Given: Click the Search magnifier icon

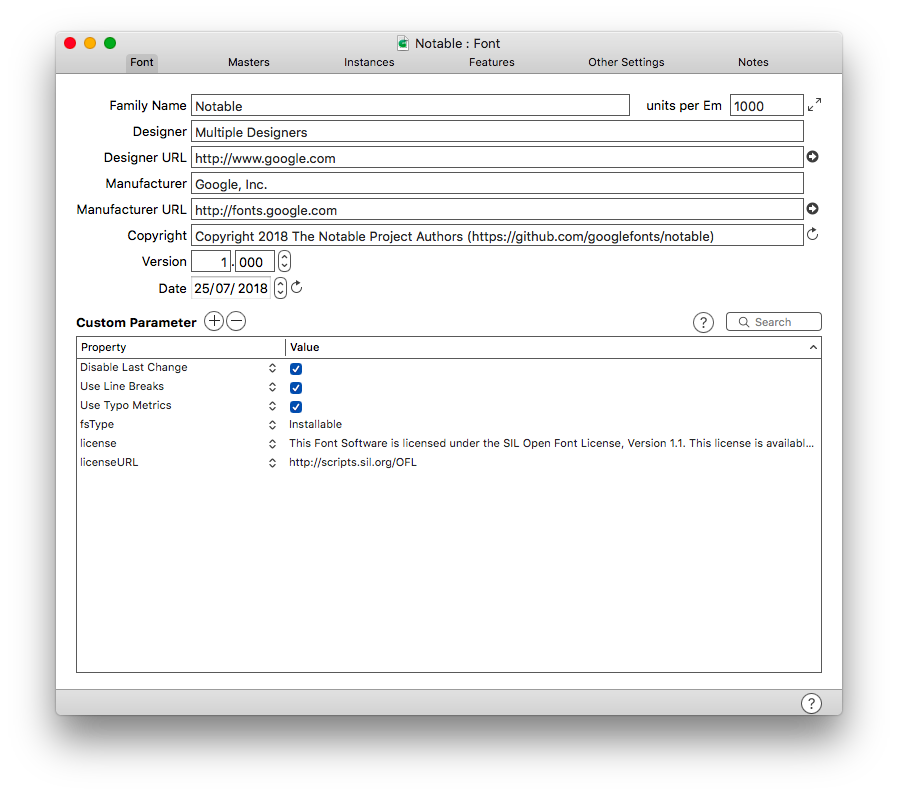Looking at the screenshot, I should 743,322.
